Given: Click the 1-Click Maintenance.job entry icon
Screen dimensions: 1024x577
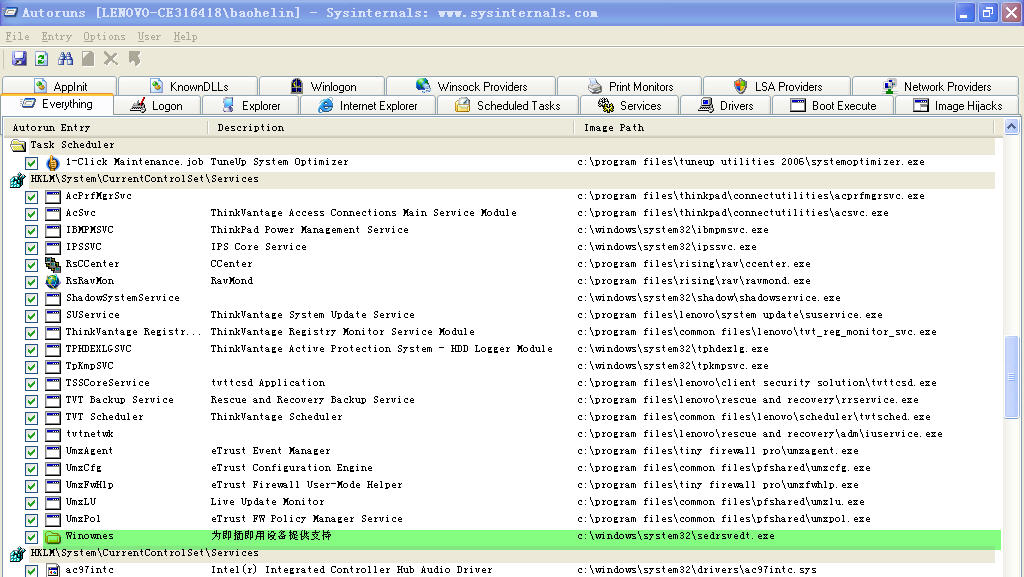Looking at the screenshot, I should coord(53,162).
